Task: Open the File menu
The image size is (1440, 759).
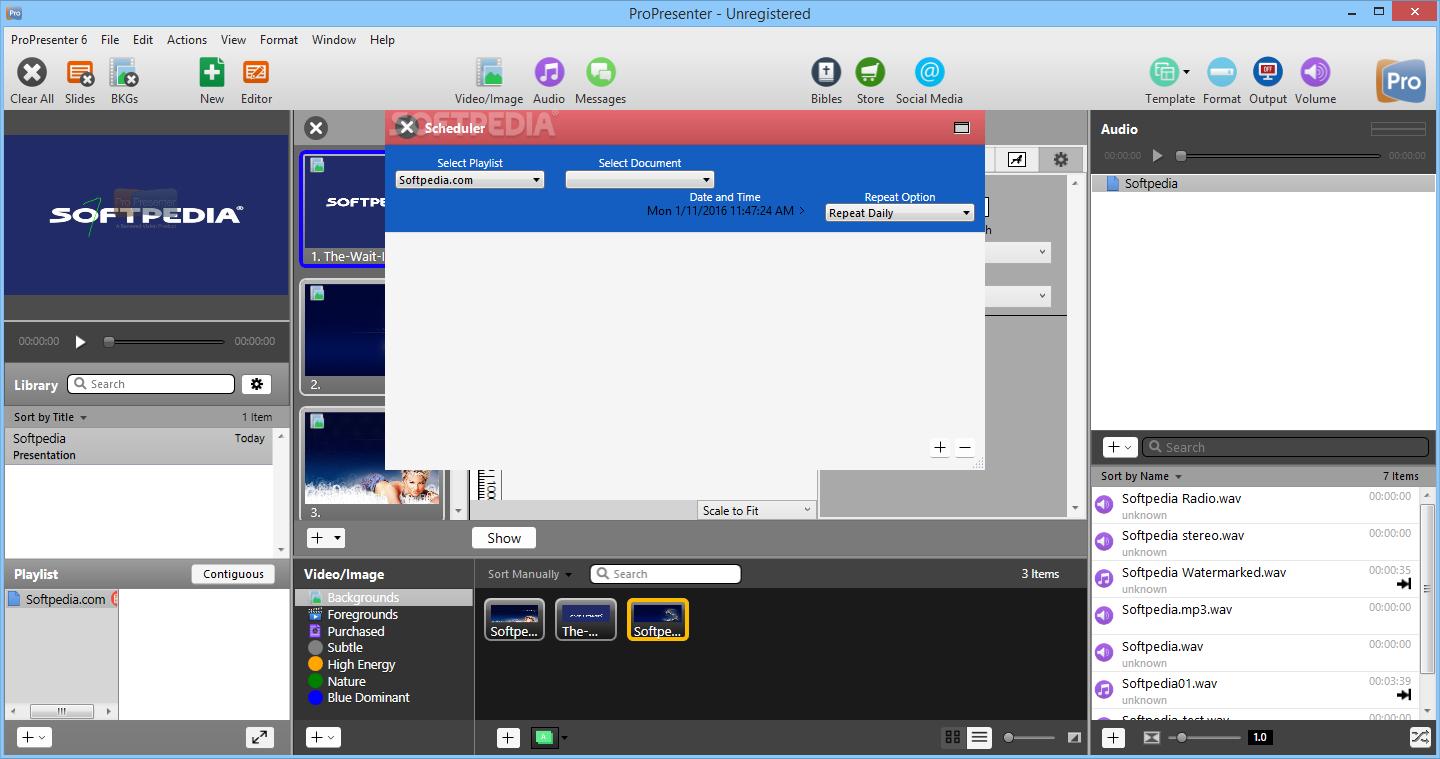Action: (x=110, y=40)
